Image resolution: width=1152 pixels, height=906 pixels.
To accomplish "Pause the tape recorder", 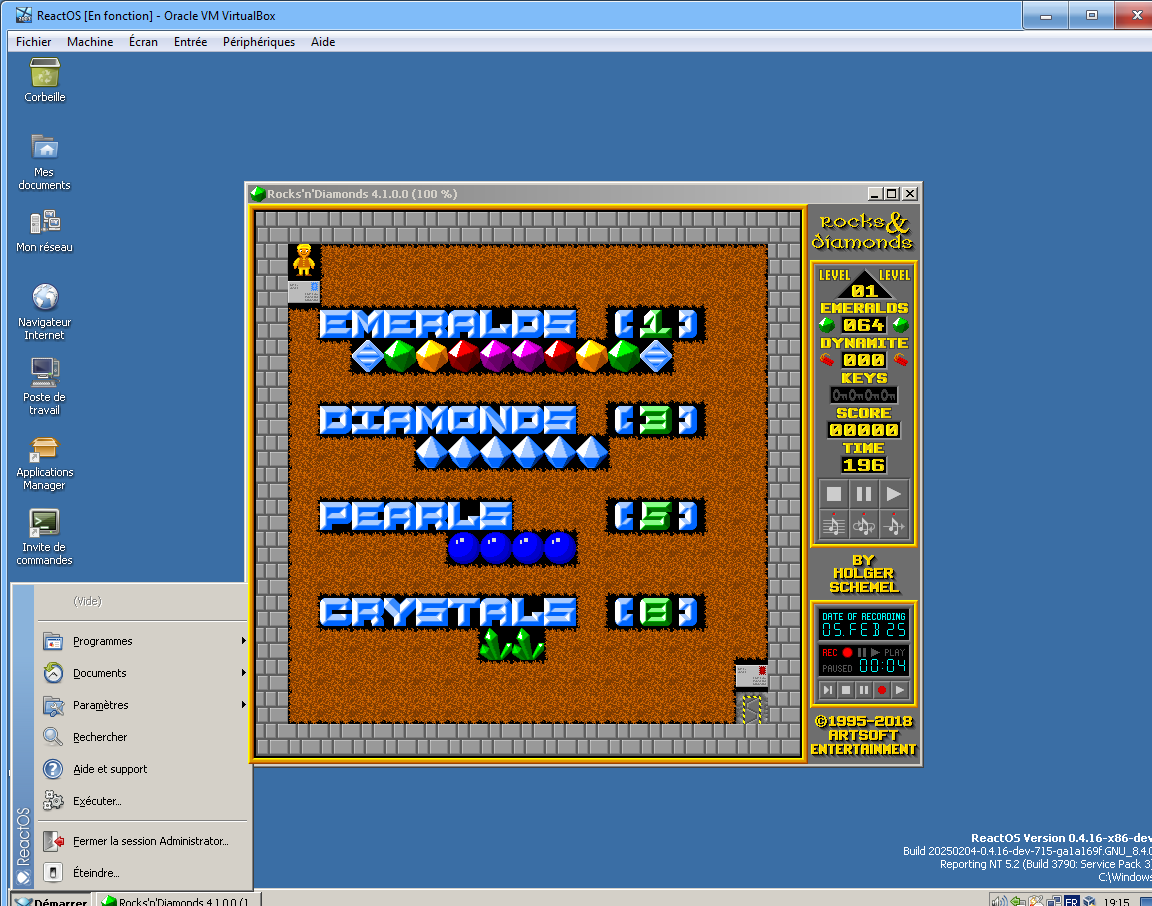I will [x=863, y=690].
